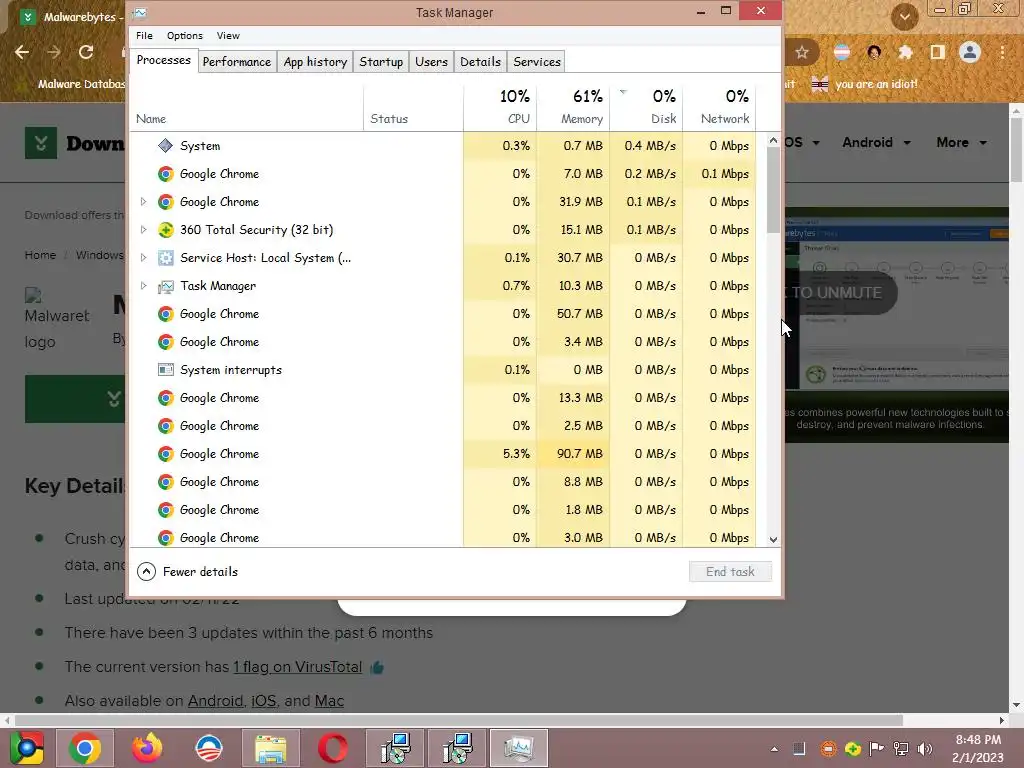
Task: Open the Android link in Key Details
Action: pos(216,701)
